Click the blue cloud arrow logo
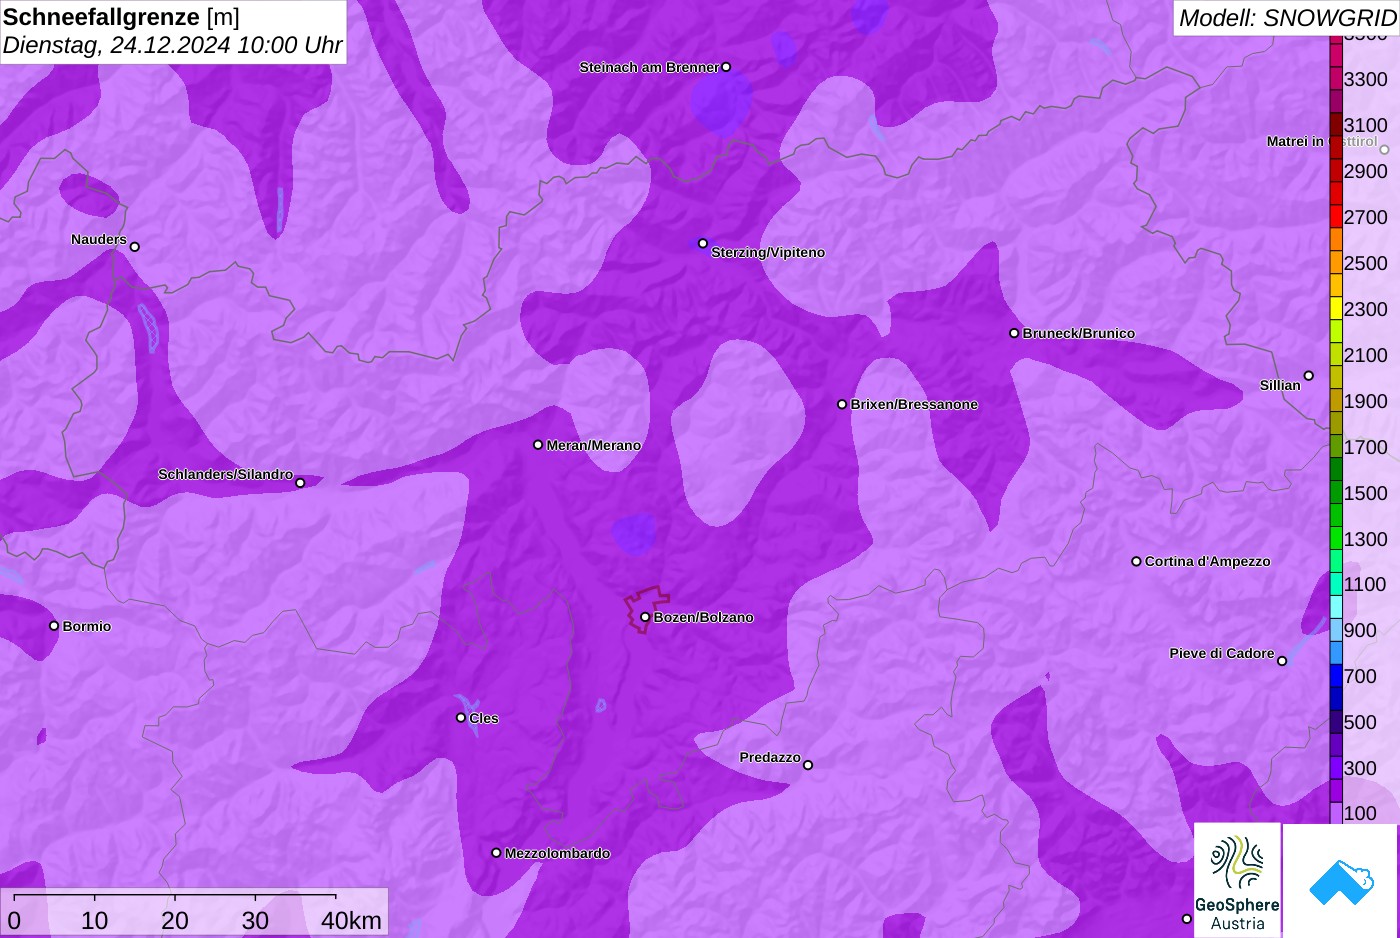The height and width of the screenshot is (938, 1400). (x=1341, y=881)
